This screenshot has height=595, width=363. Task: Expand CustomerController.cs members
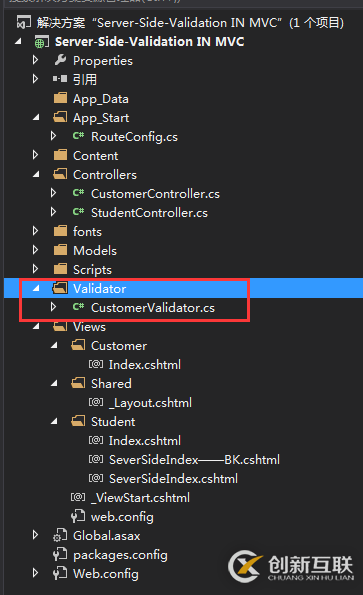click(x=53, y=193)
